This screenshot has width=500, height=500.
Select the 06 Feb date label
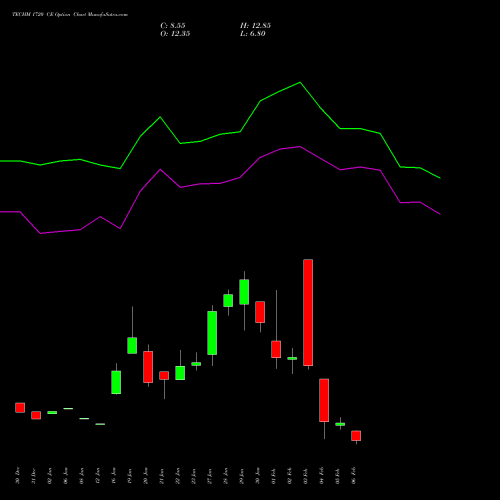(x=354, y=476)
